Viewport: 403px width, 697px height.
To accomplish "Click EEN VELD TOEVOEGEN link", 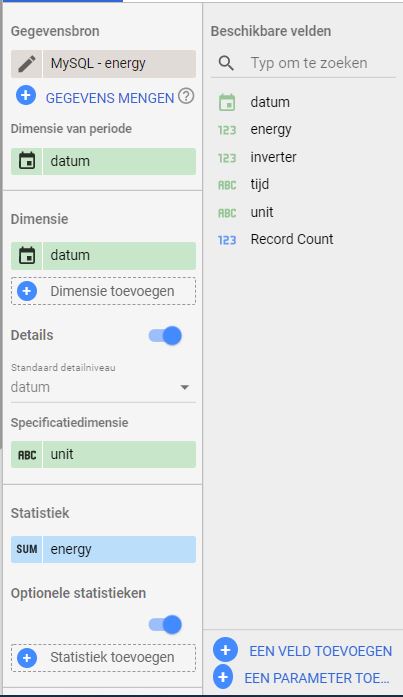I will tap(320, 651).
